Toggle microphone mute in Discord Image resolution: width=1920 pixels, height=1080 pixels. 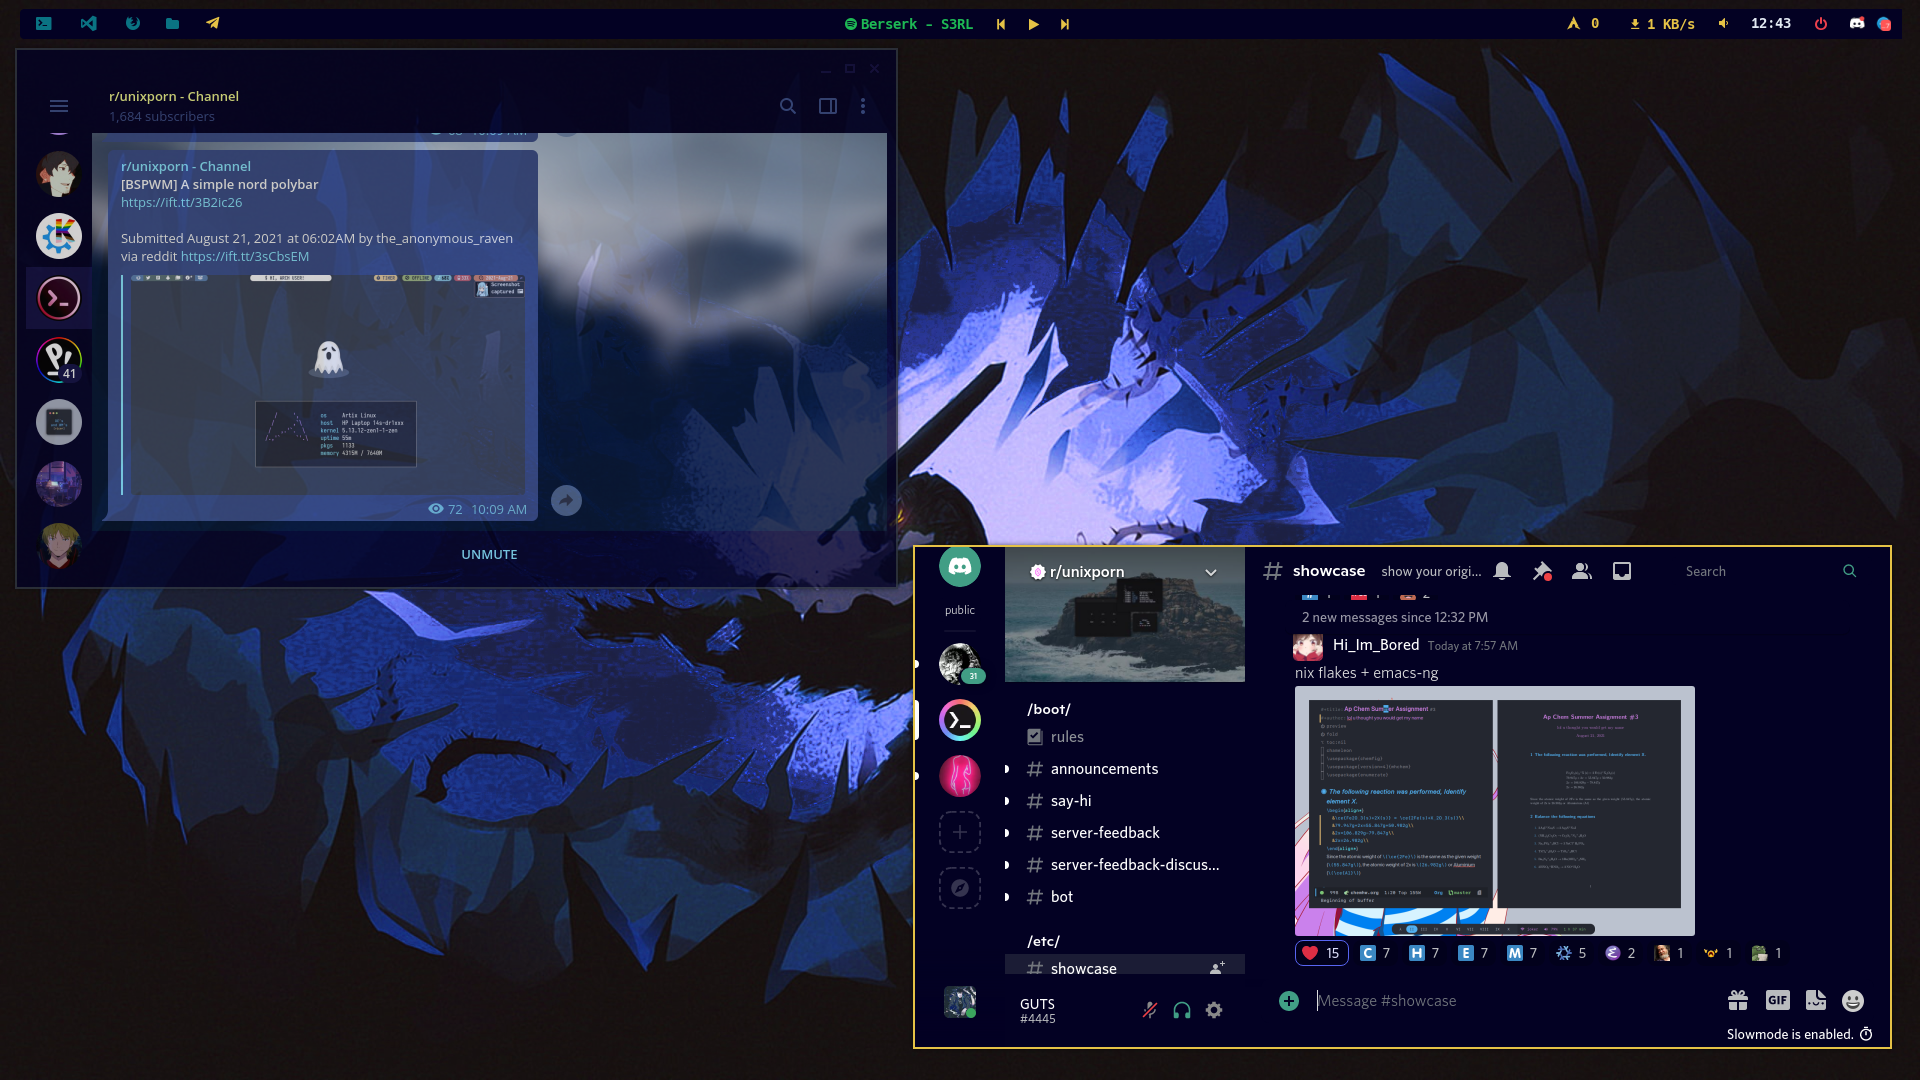pos(1150,1010)
